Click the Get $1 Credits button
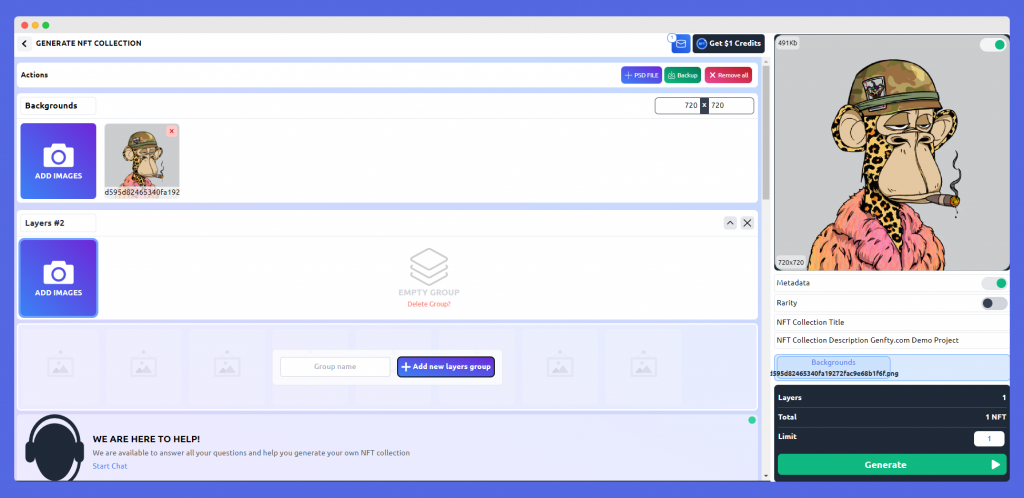The width and height of the screenshot is (1024, 498). [x=728, y=44]
